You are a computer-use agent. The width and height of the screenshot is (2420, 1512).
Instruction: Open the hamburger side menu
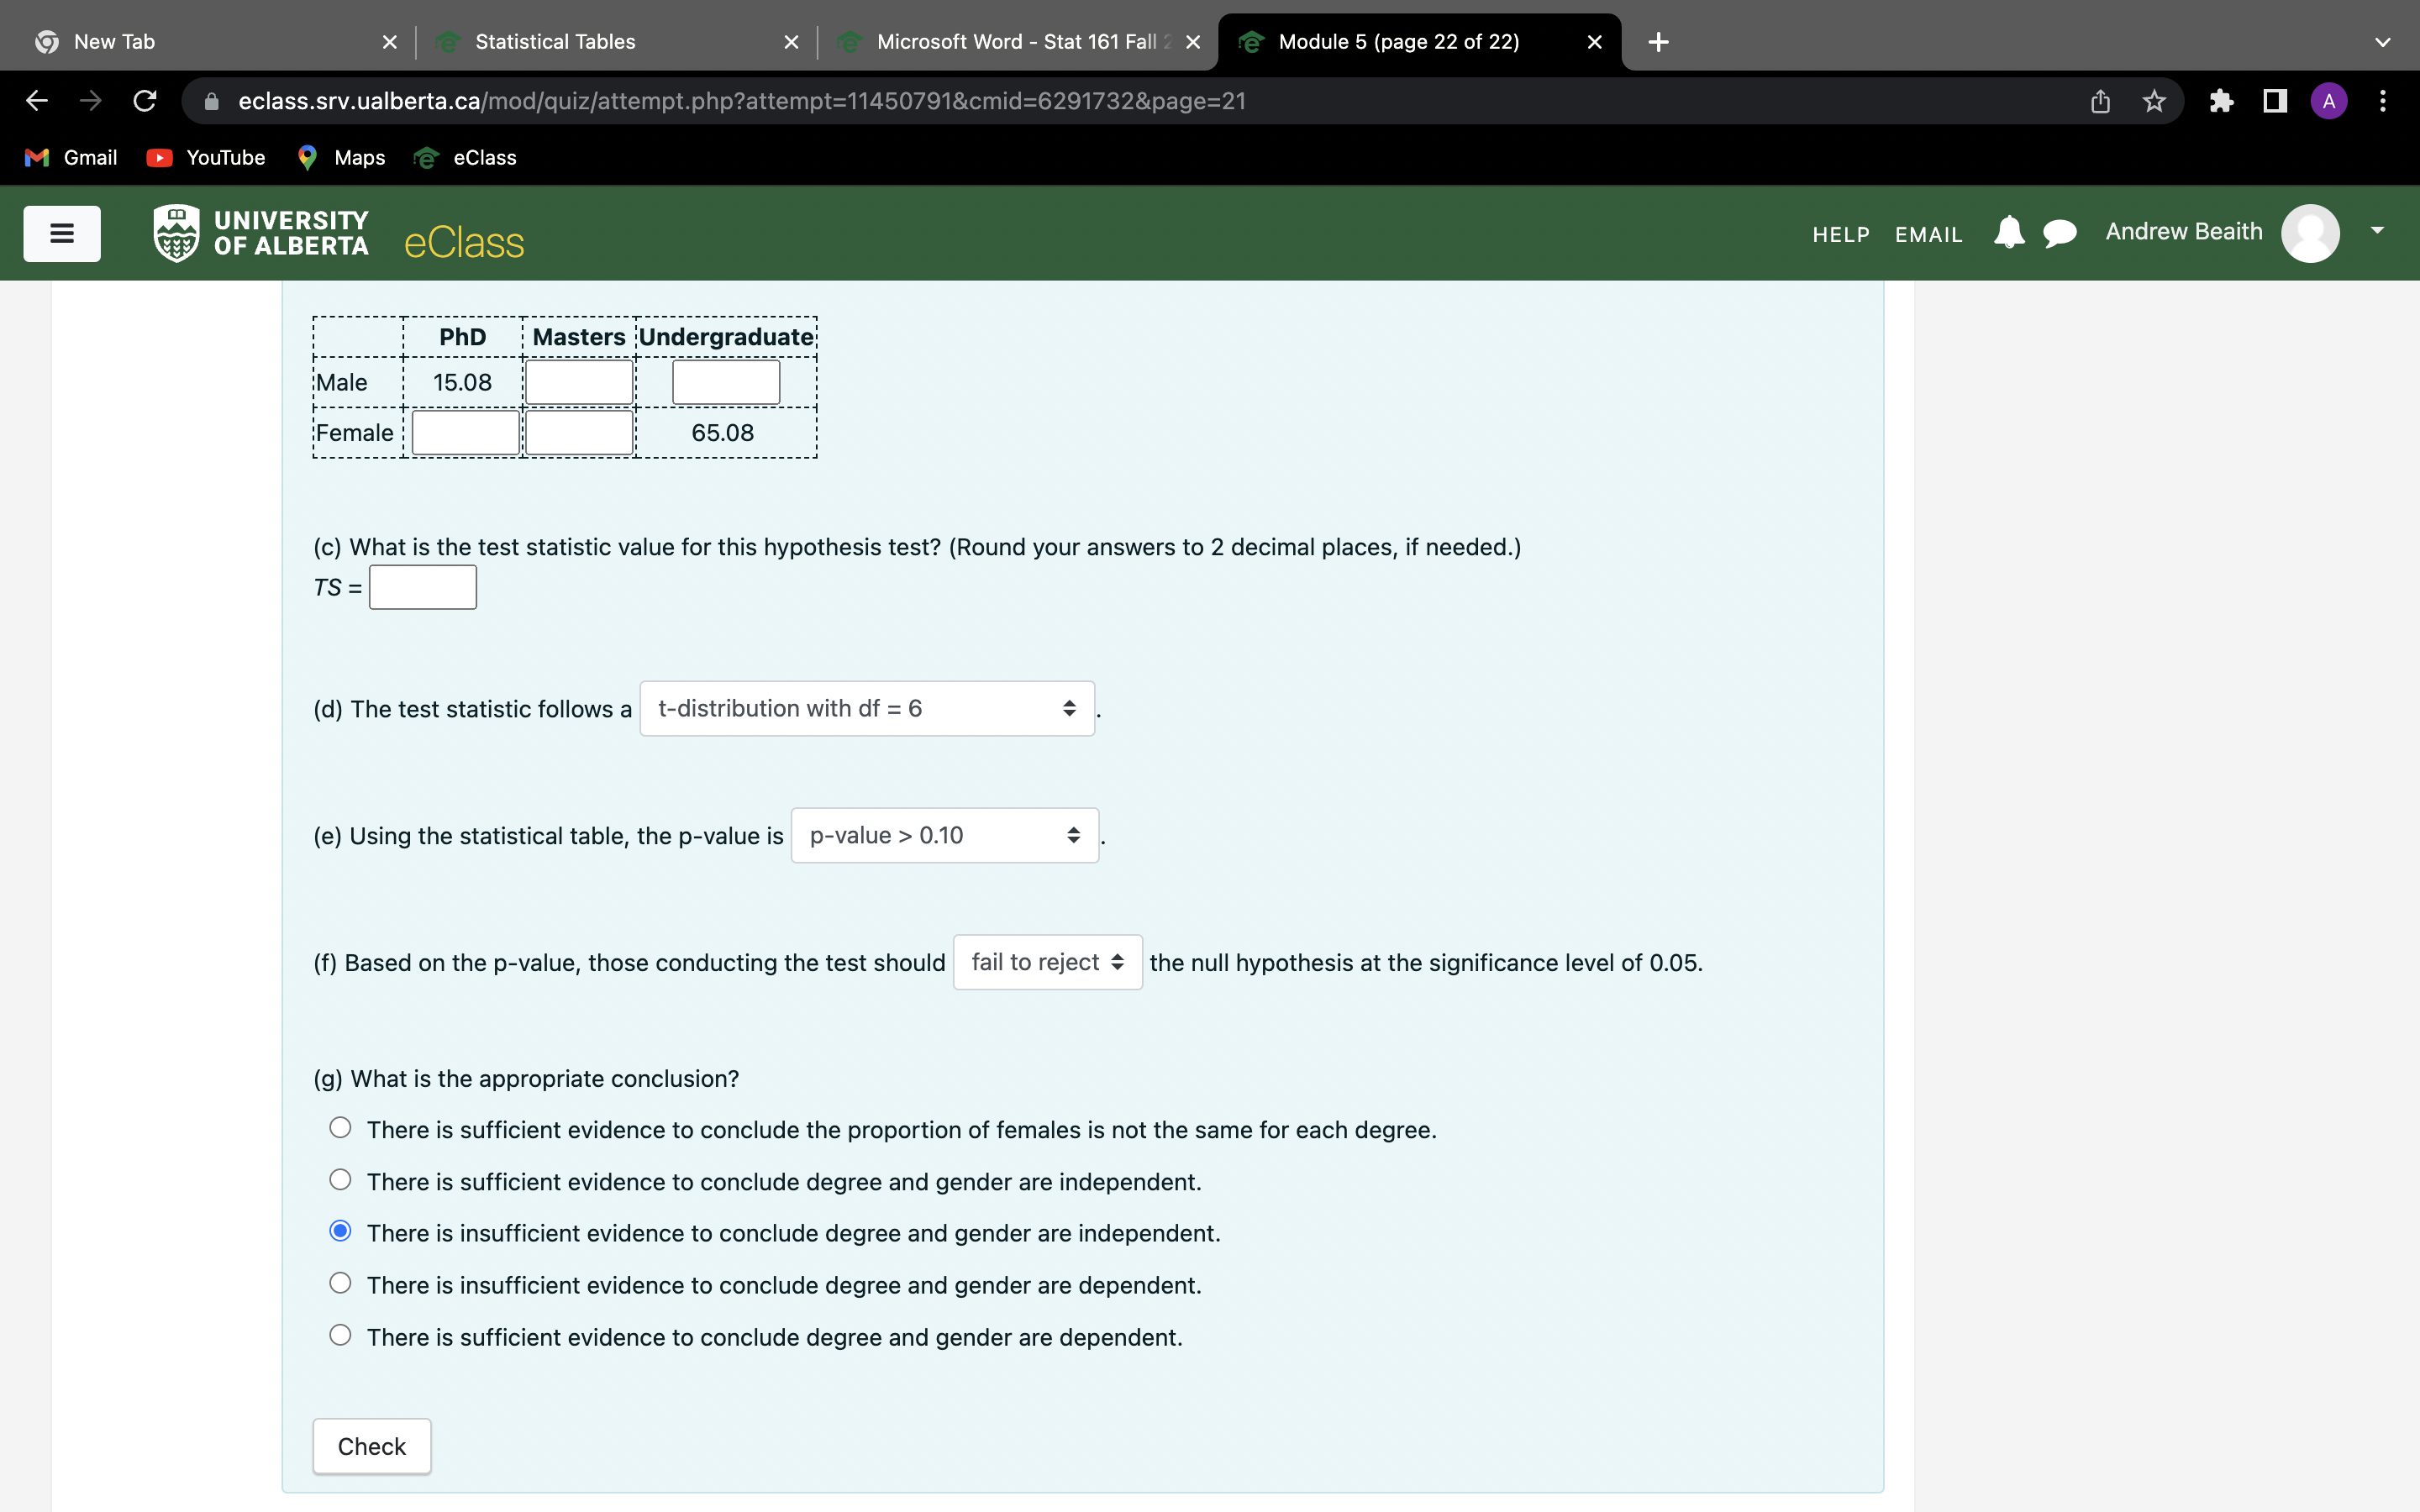coord(61,234)
